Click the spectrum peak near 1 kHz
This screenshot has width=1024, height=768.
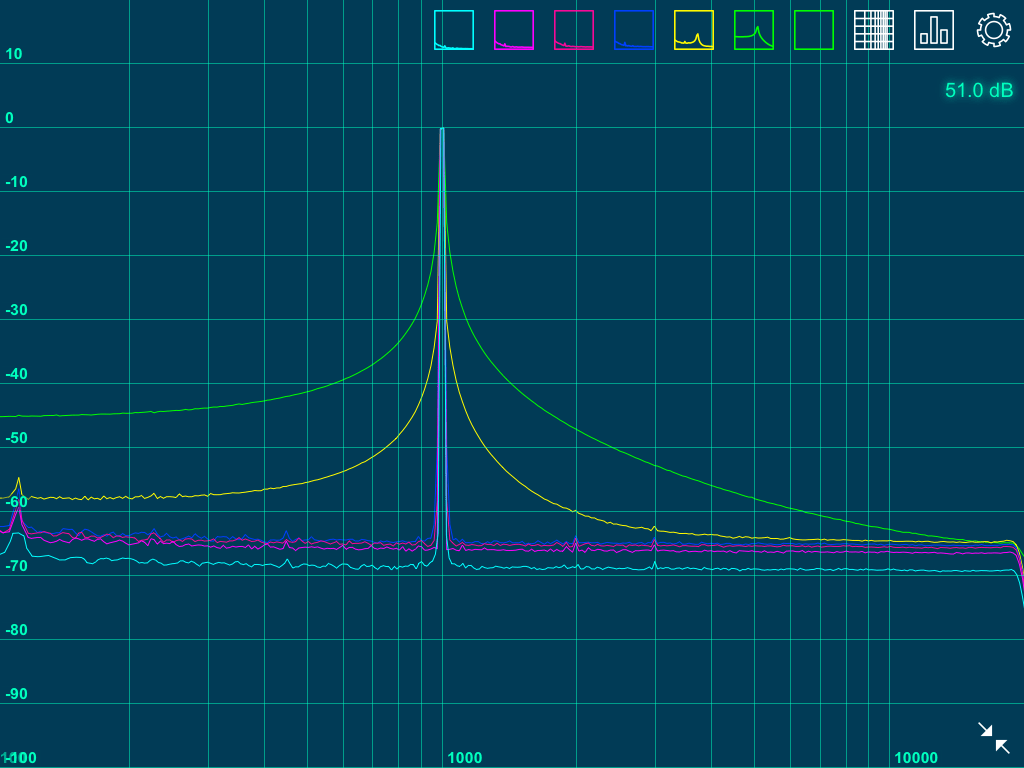[443, 130]
